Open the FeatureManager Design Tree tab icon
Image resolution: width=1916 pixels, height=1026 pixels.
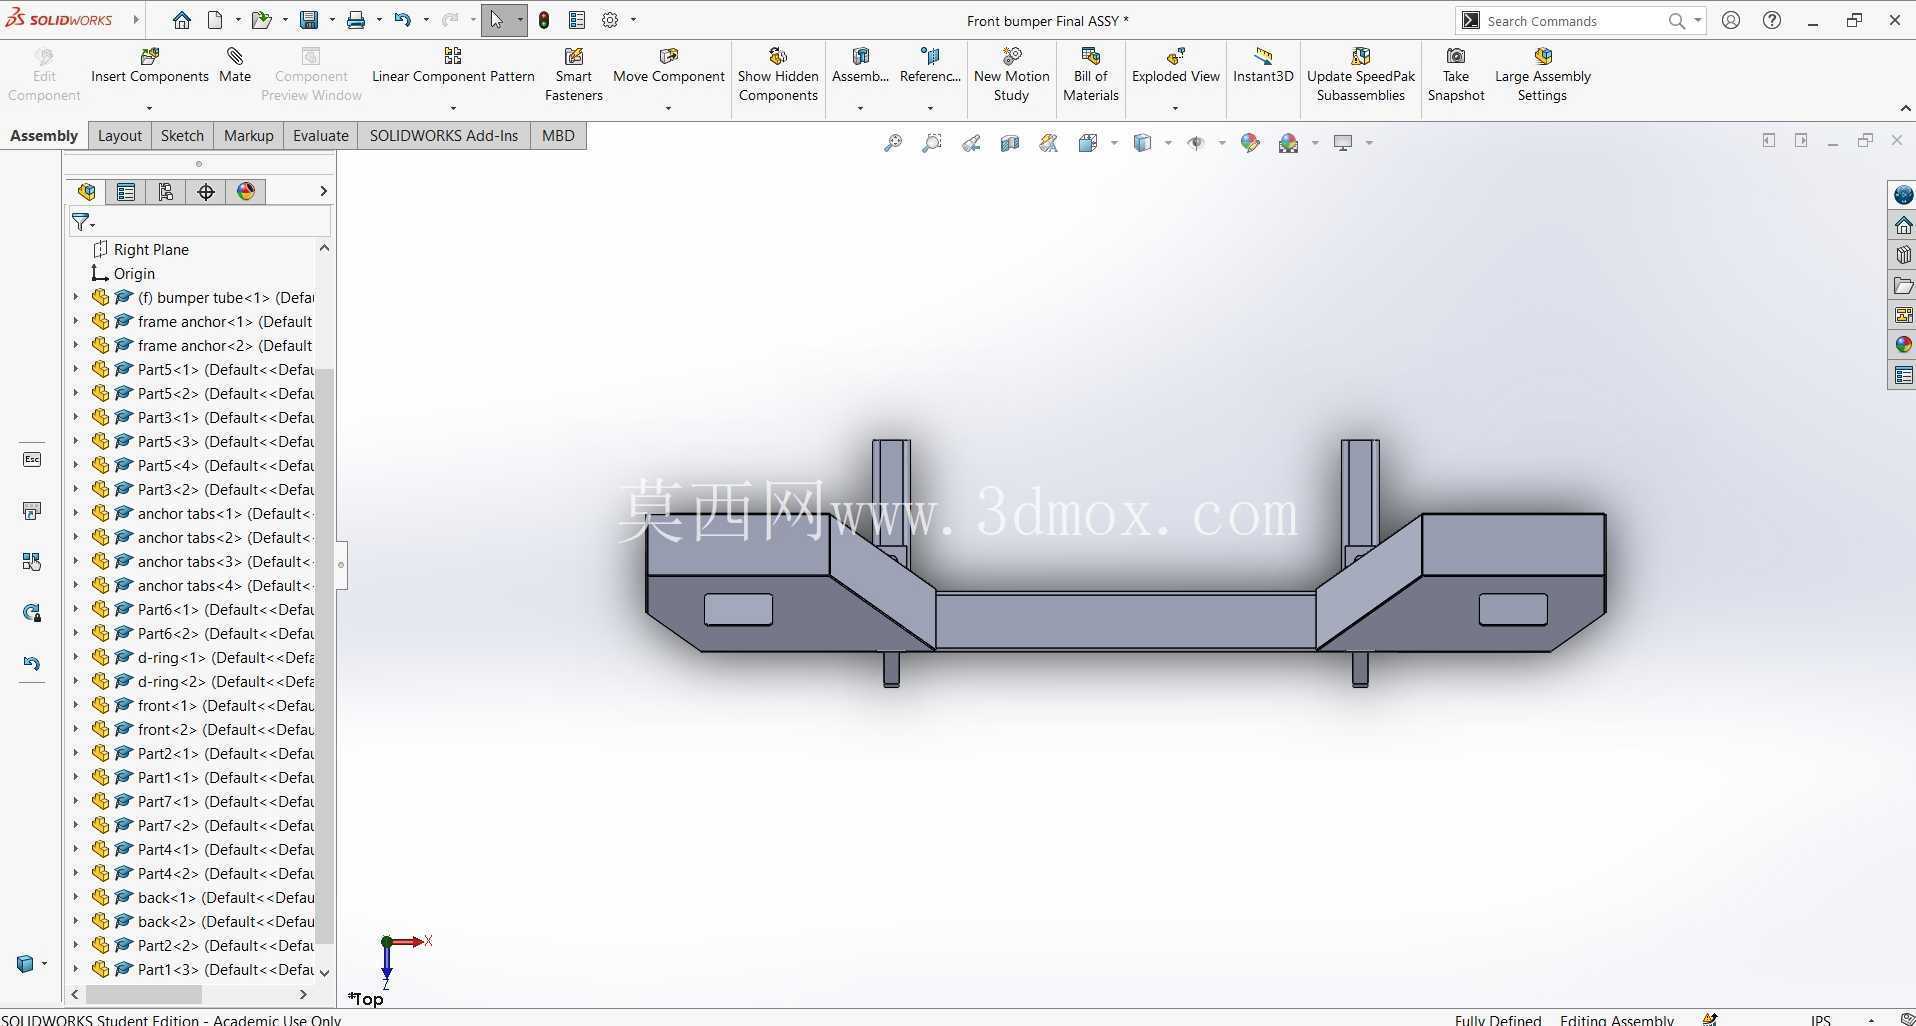pyautogui.click(x=87, y=191)
